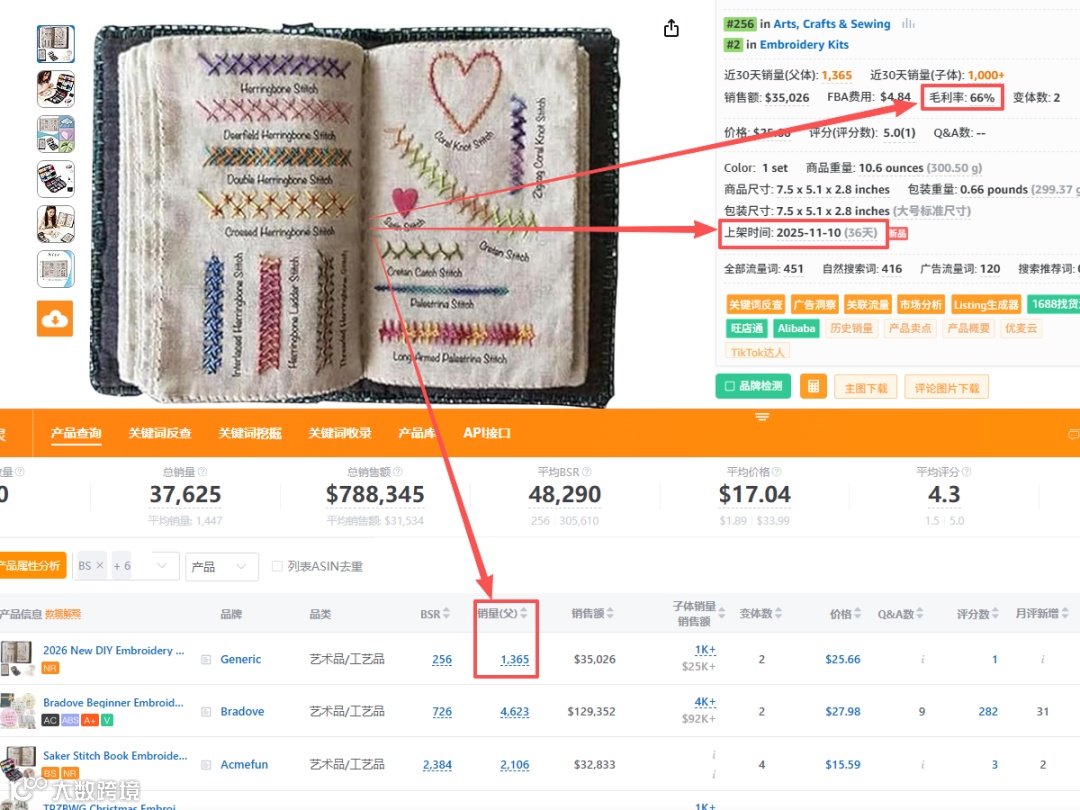Remove the BS filter tag with its X

coord(100,565)
